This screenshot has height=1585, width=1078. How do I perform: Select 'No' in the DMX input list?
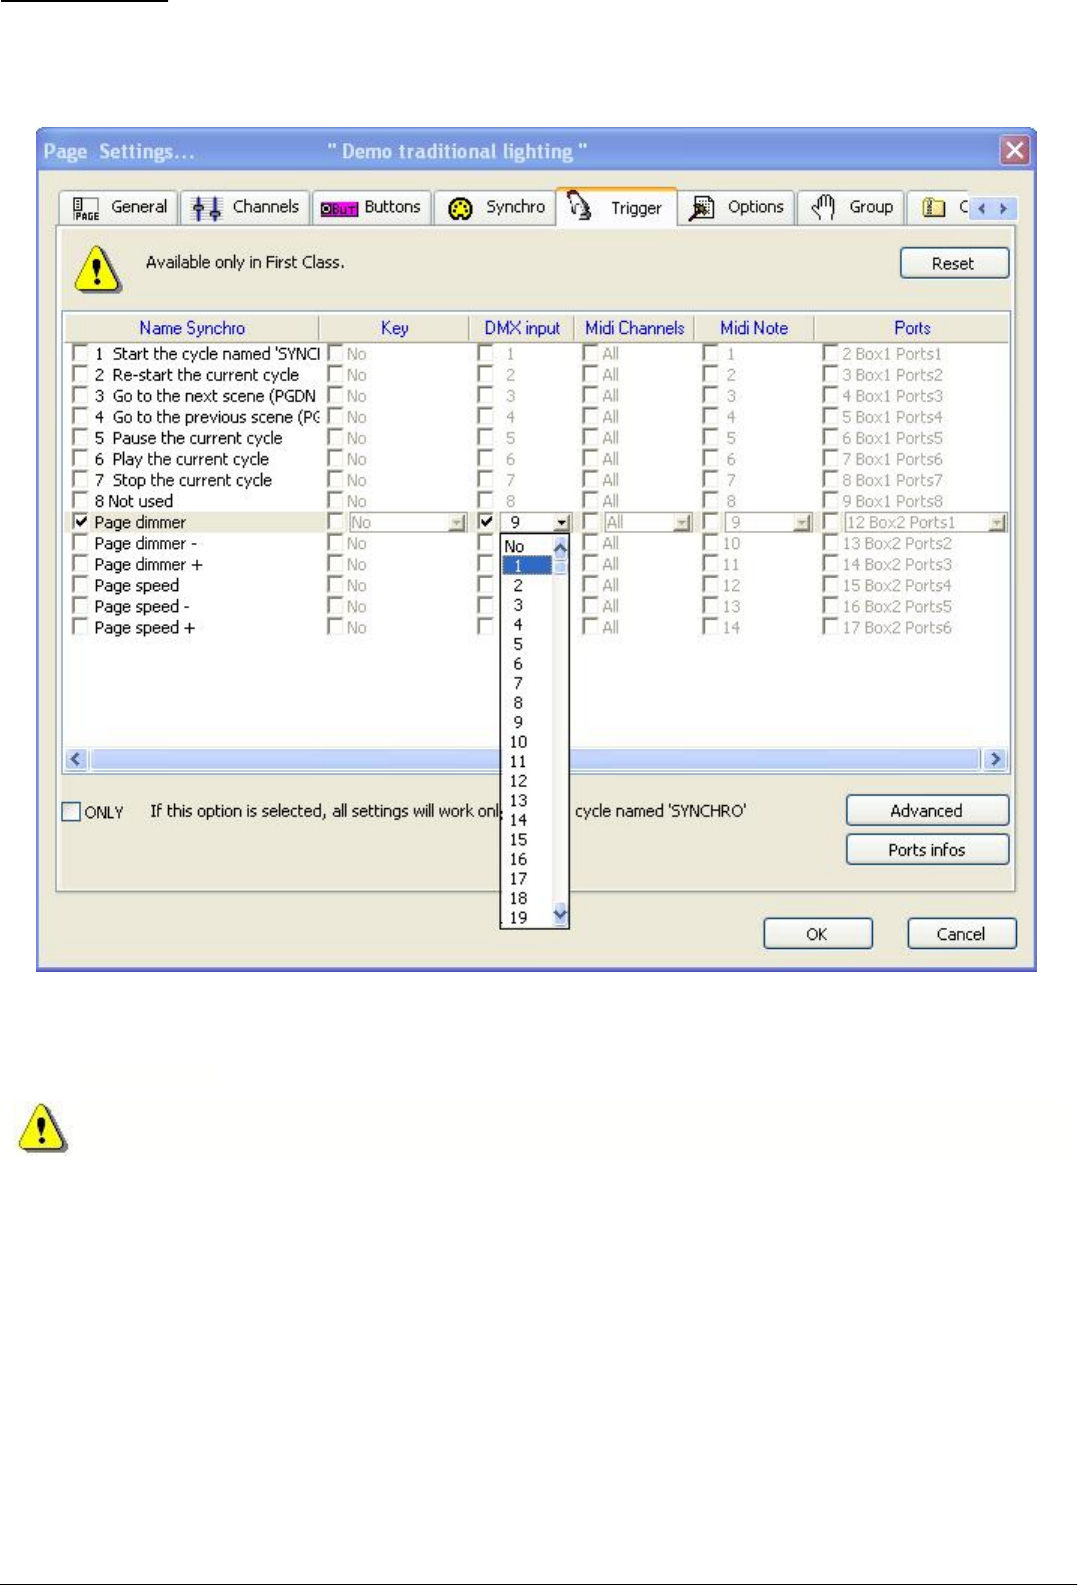pyautogui.click(x=527, y=546)
